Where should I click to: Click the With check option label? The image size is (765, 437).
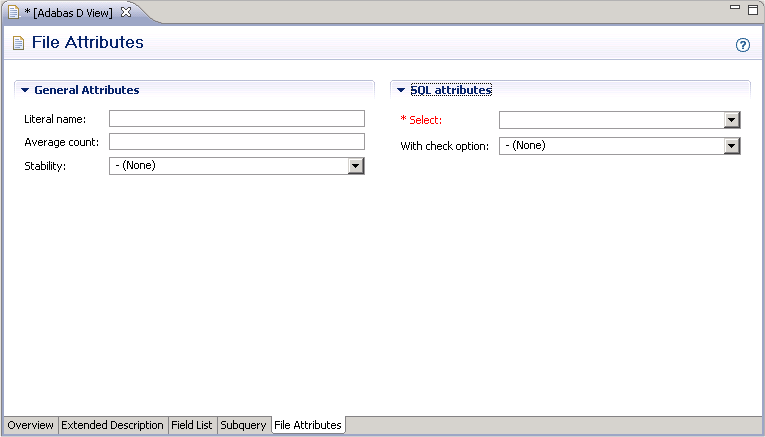pyautogui.click(x=444, y=146)
